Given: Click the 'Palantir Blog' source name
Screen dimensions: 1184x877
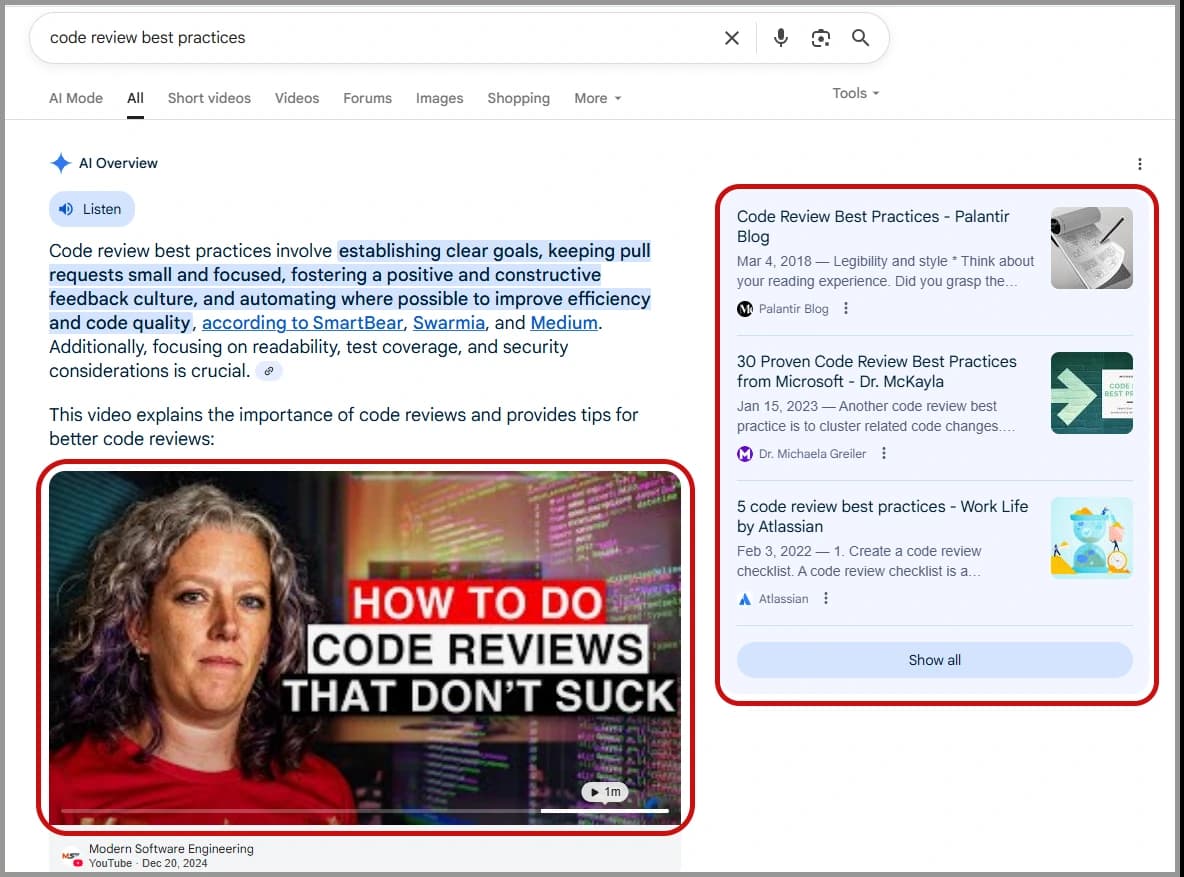Looking at the screenshot, I should [793, 309].
